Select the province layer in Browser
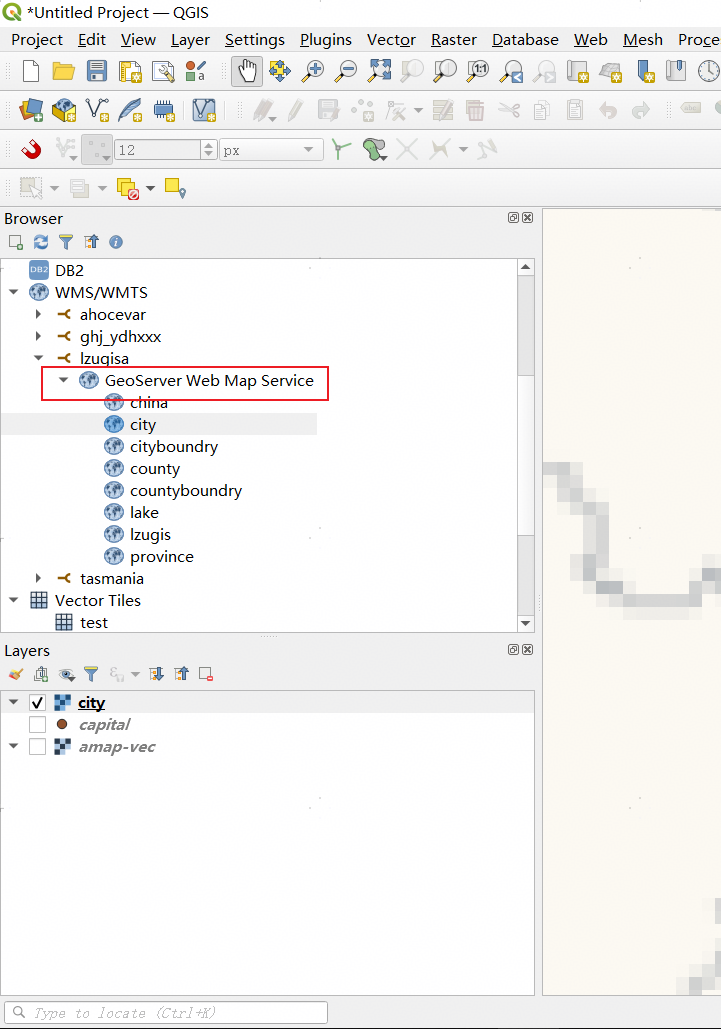 161,557
